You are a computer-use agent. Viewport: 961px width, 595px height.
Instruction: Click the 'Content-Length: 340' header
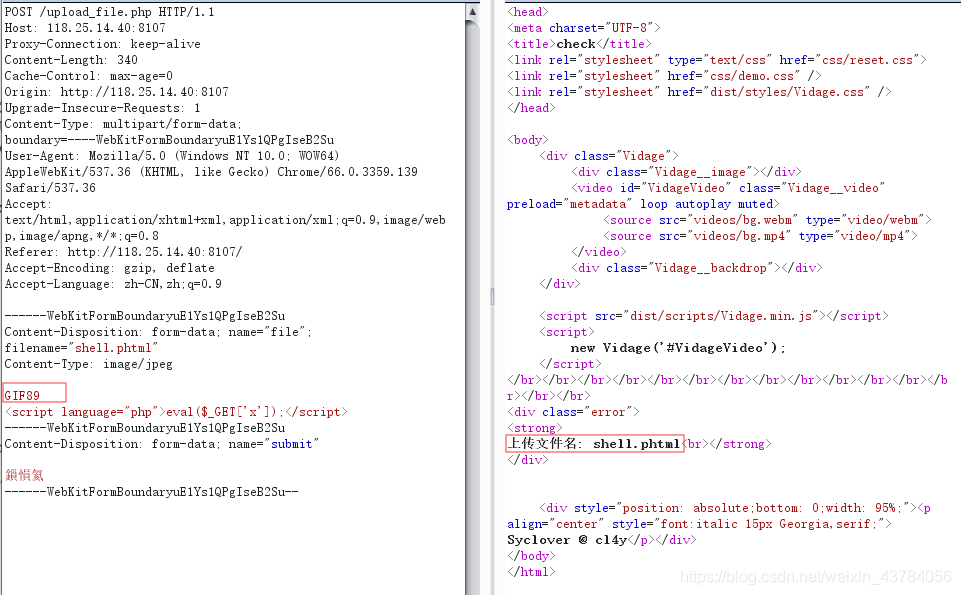[71, 59]
